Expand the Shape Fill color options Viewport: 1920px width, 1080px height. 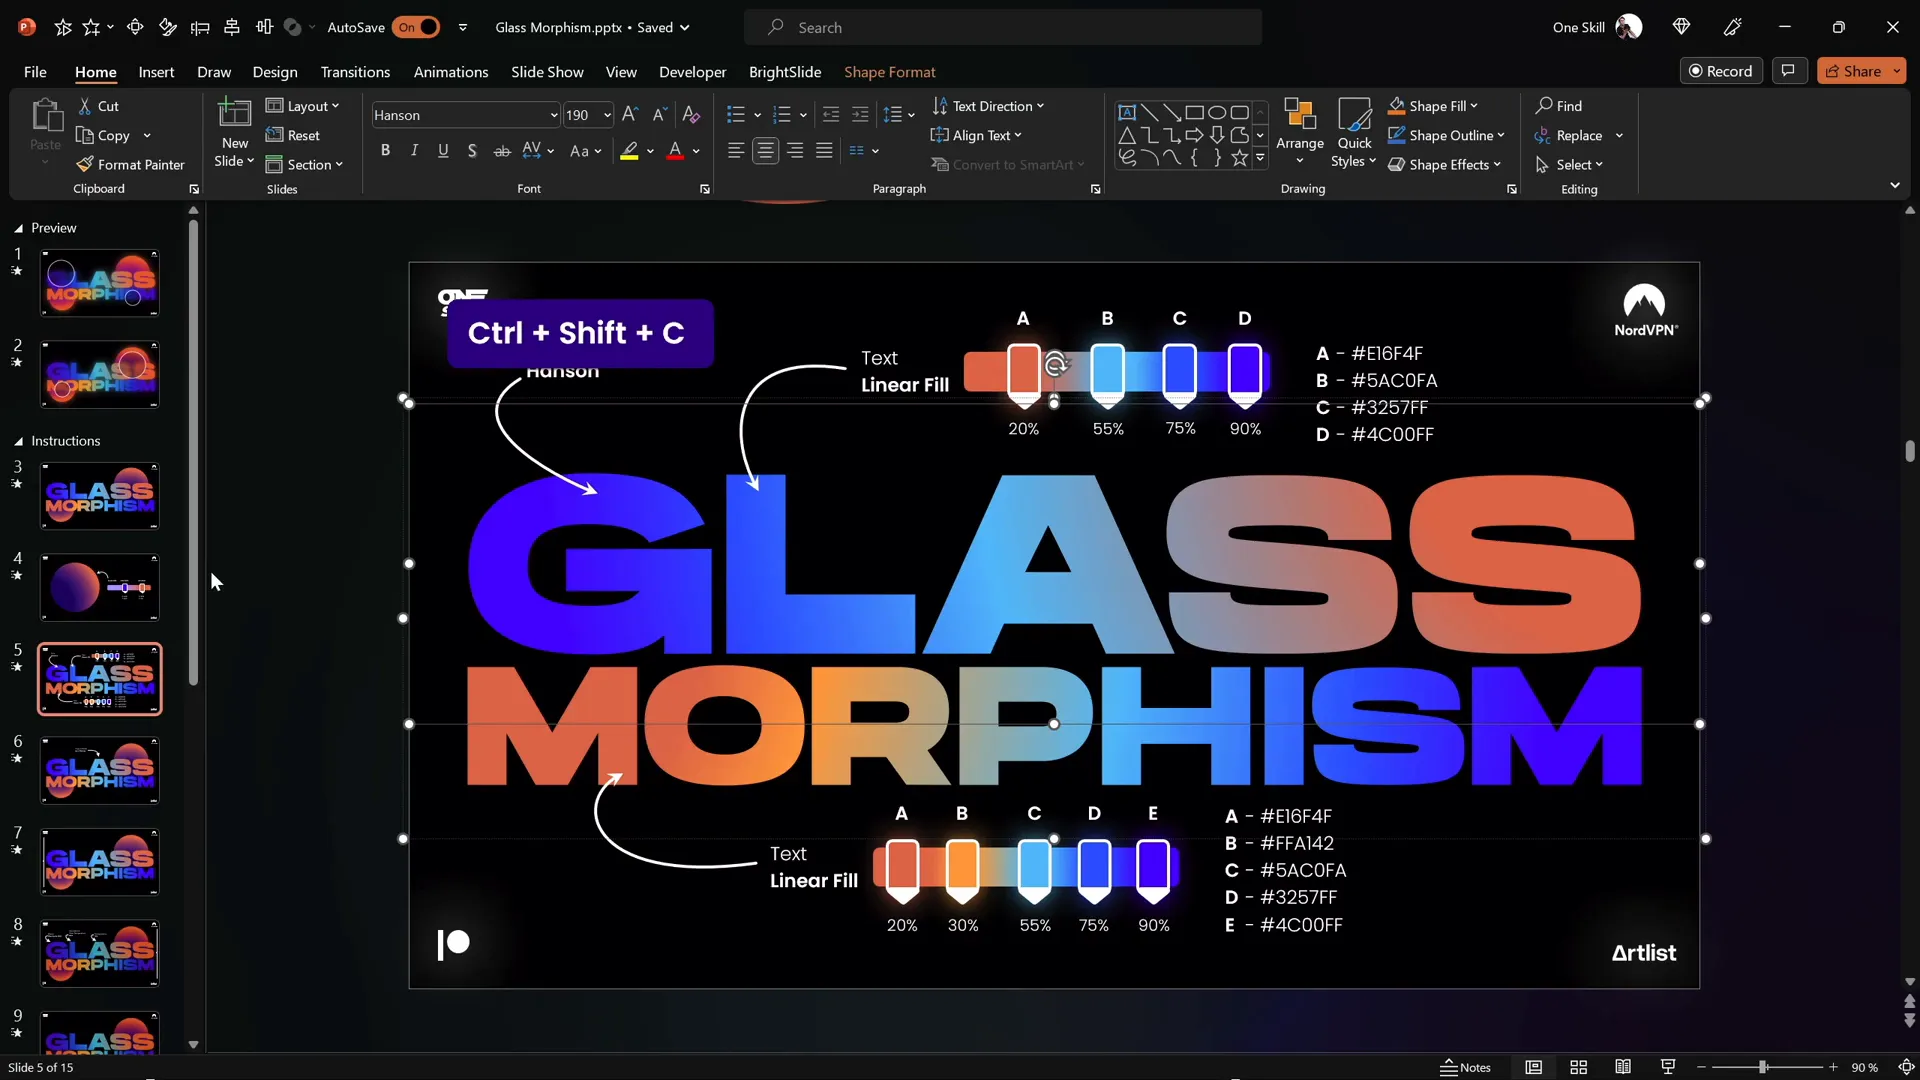click(1475, 106)
